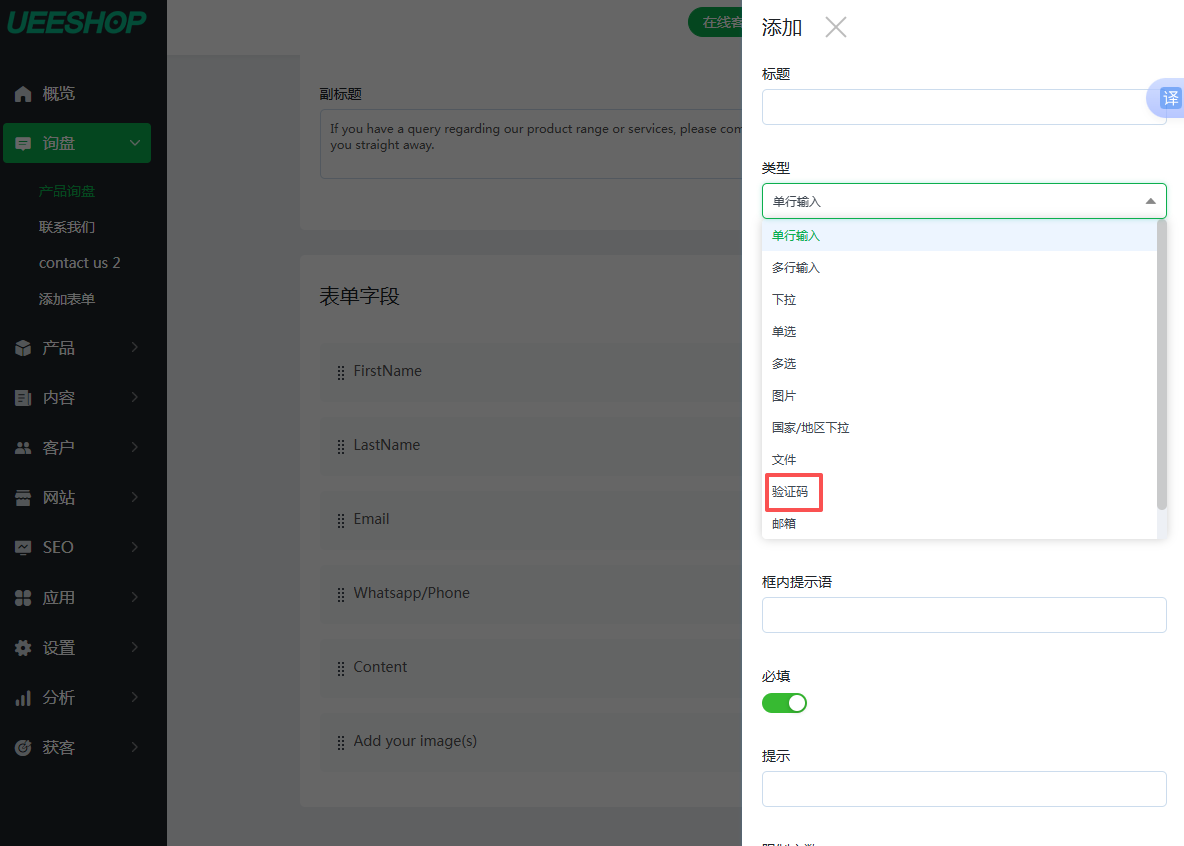This screenshot has height=846, width=1184.
Task: Collapse the 询盘 sidebar section
Action: coord(135,143)
